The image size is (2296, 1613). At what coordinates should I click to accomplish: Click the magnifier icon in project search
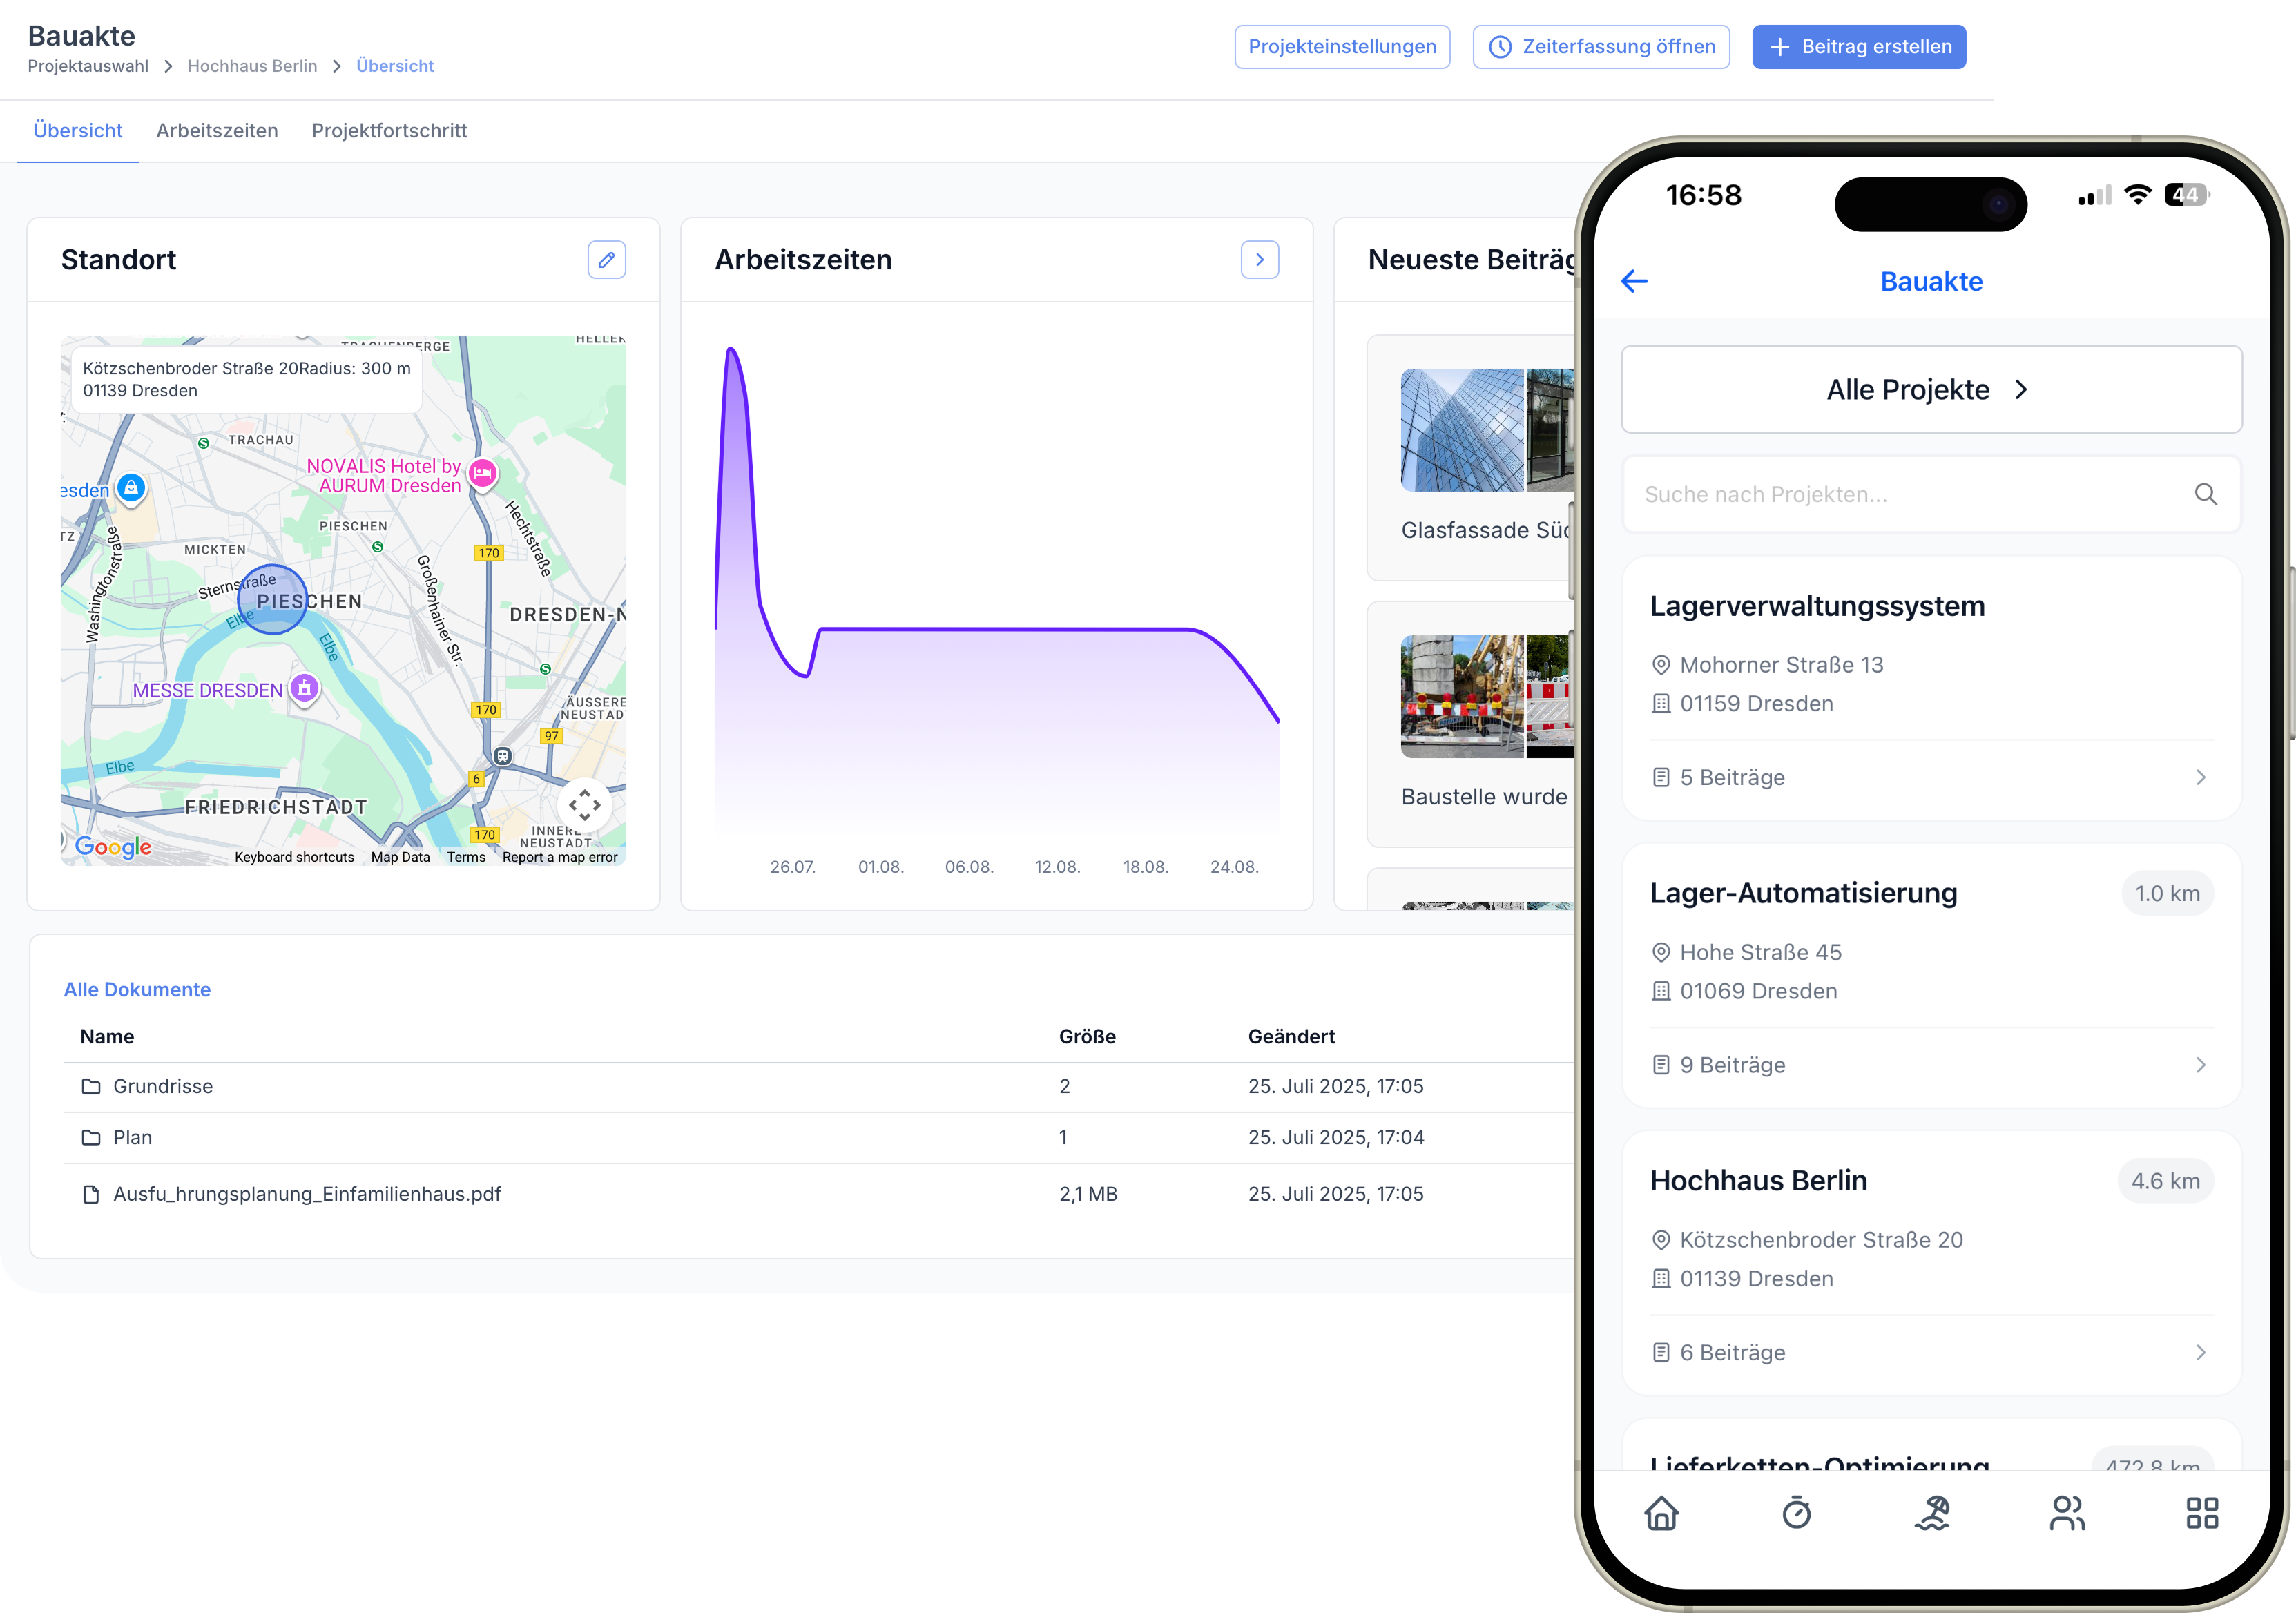[x=2205, y=494]
